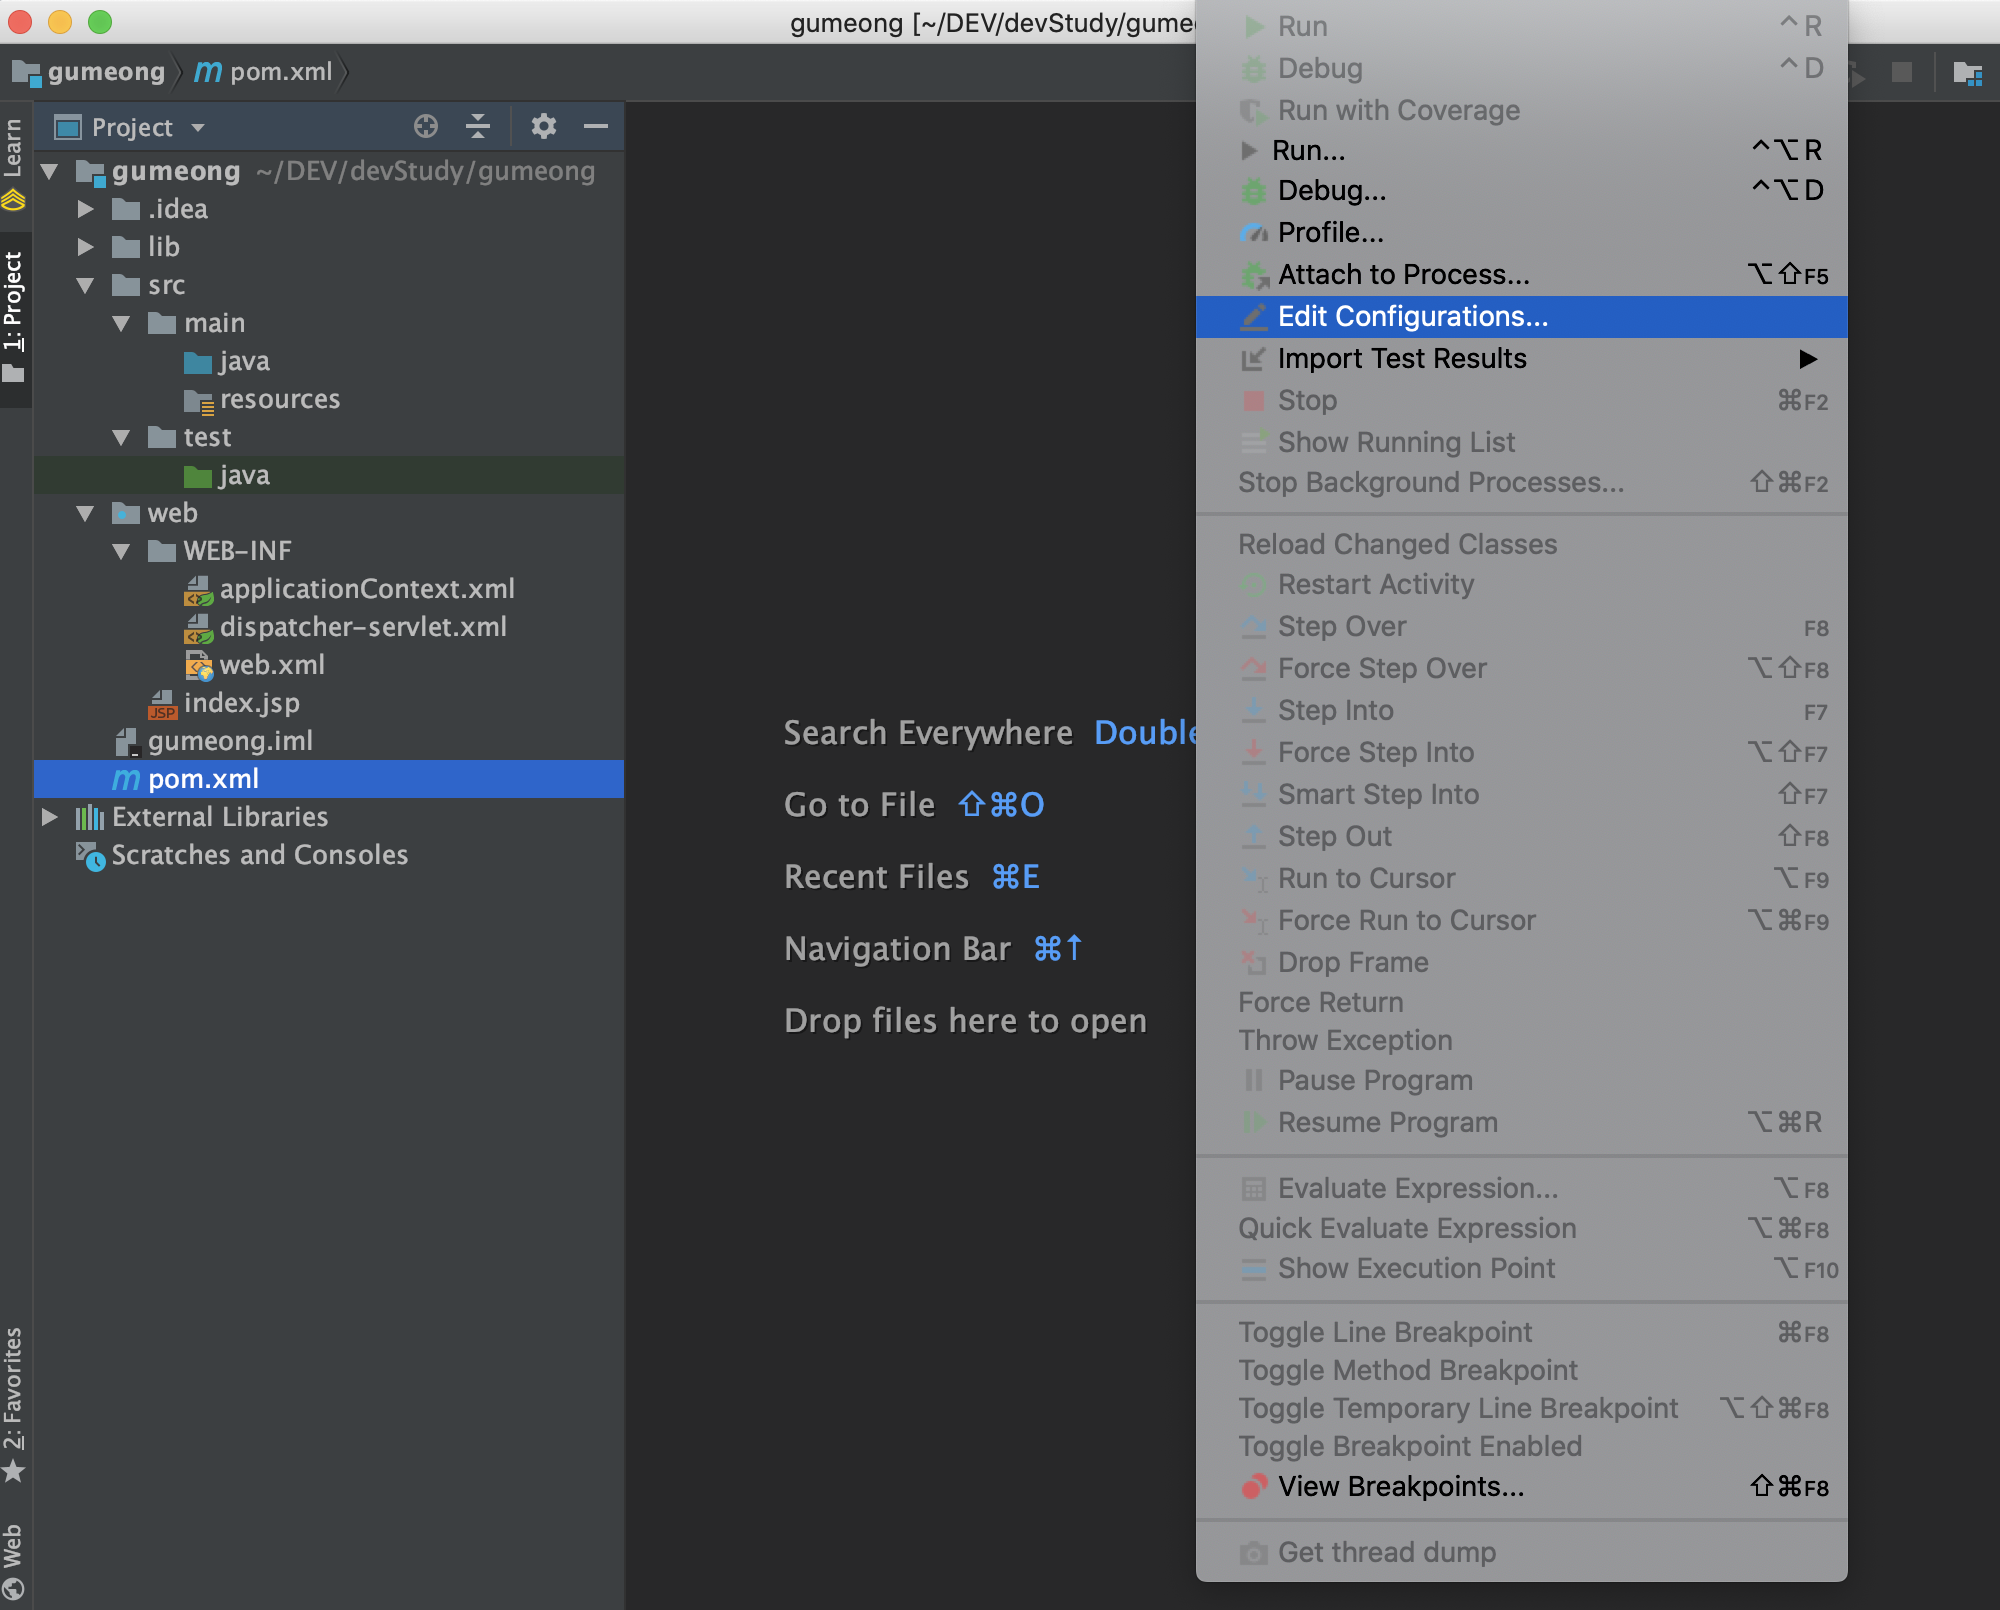Select Edit Configurations... menu item
The height and width of the screenshot is (1610, 2000).
pyautogui.click(x=1412, y=317)
